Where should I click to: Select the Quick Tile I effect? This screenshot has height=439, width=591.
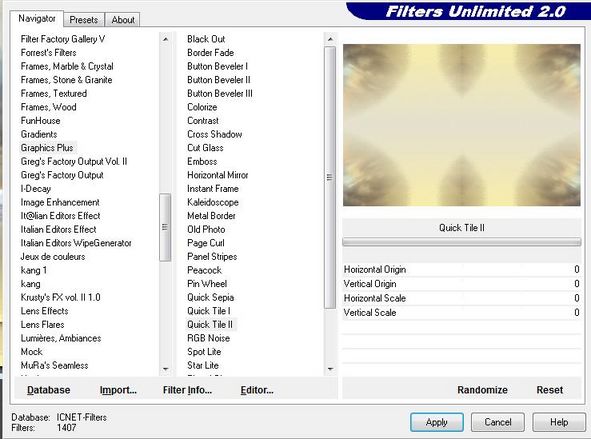(x=208, y=311)
